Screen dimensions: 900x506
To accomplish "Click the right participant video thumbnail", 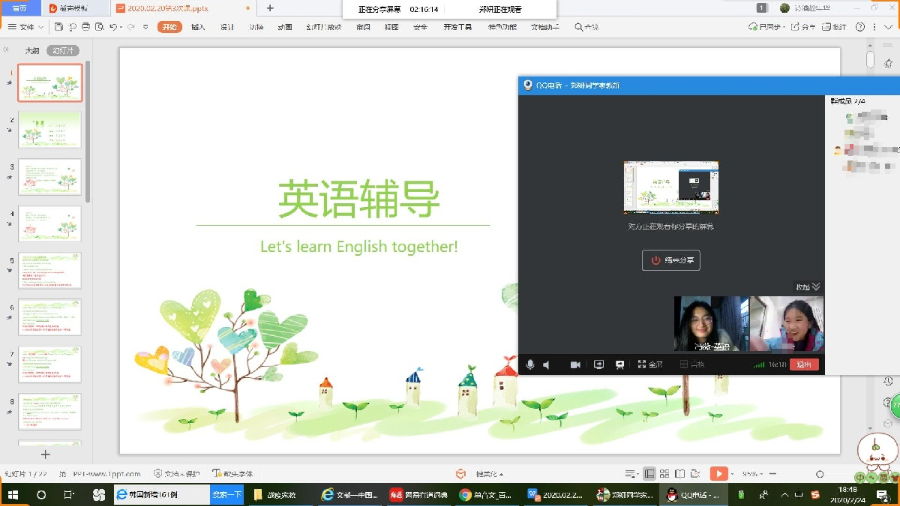I will click(x=787, y=324).
